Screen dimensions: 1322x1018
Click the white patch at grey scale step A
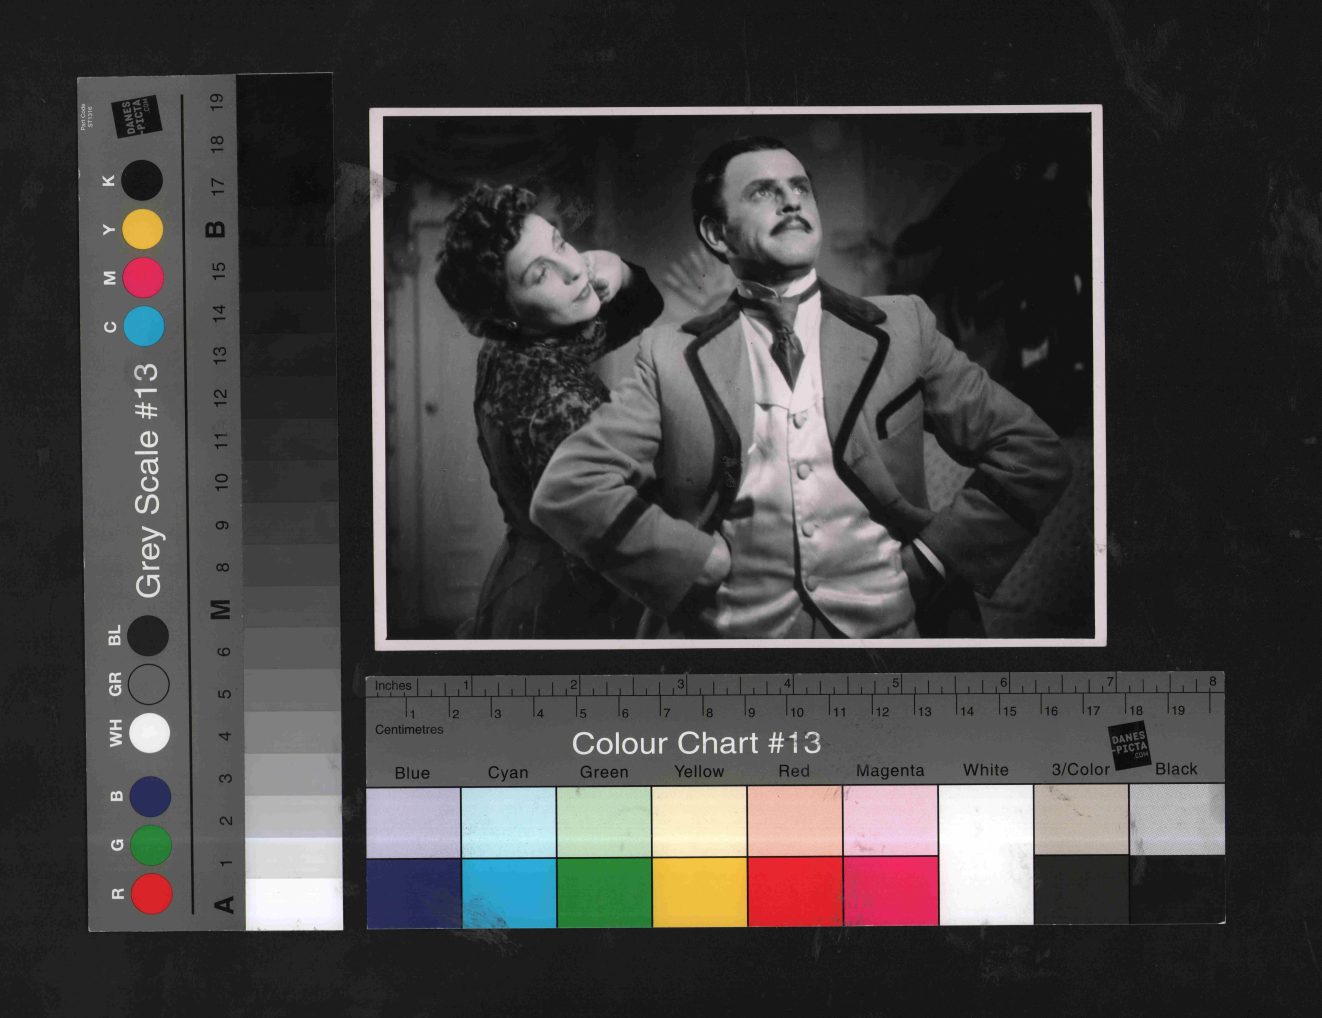tap(293, 903)
